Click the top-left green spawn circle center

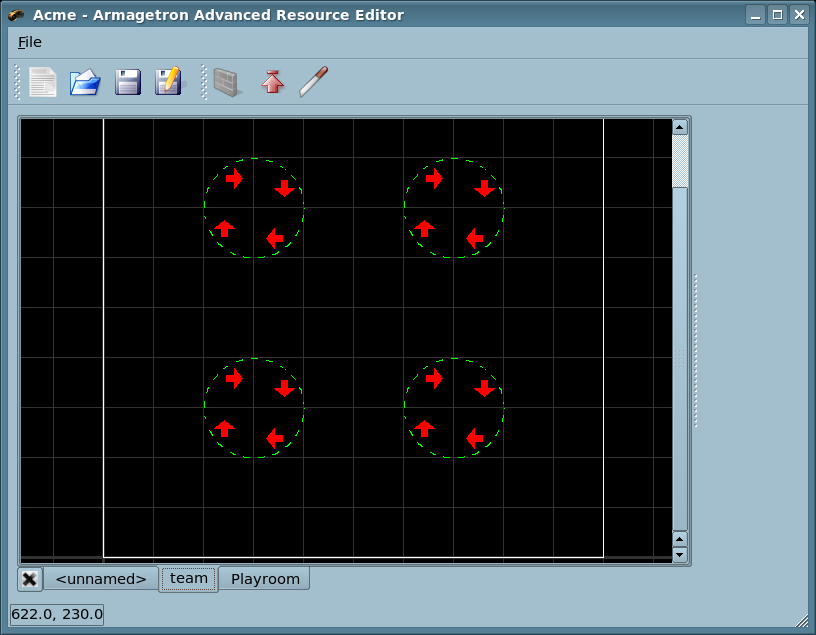[254, 208]
